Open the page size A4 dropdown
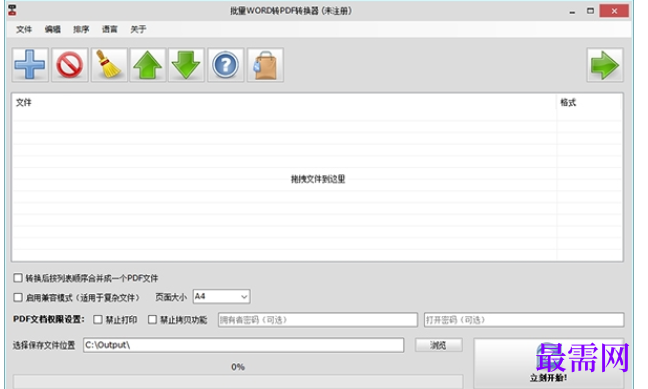The width and height of the screenshot is (648, 389). [222, 296]
